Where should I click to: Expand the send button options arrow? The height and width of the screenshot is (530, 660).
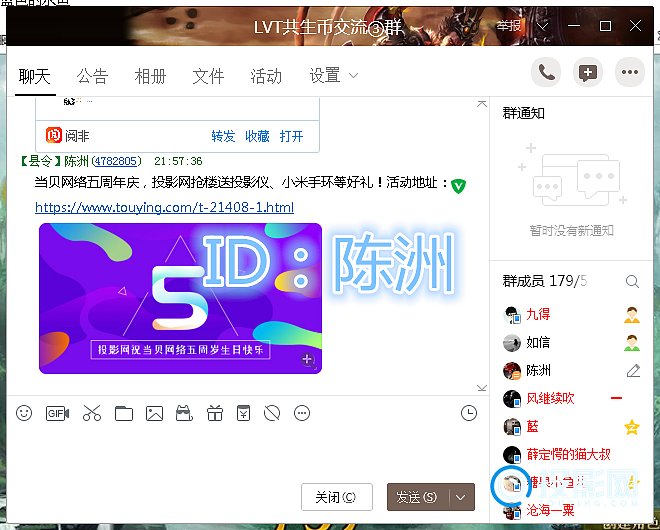[x=460, y=497]
